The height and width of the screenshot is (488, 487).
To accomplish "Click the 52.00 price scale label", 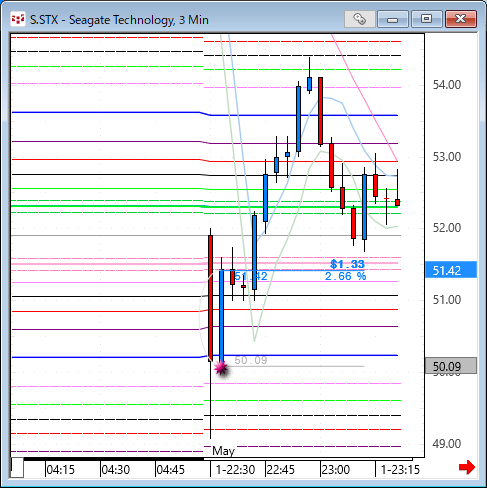I will (447, 228).
